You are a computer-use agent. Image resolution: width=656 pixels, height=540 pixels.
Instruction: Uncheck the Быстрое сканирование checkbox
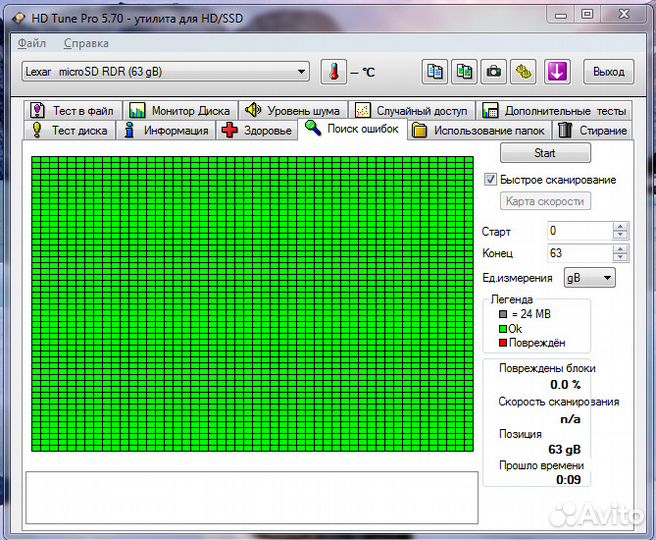click(490, 180)
